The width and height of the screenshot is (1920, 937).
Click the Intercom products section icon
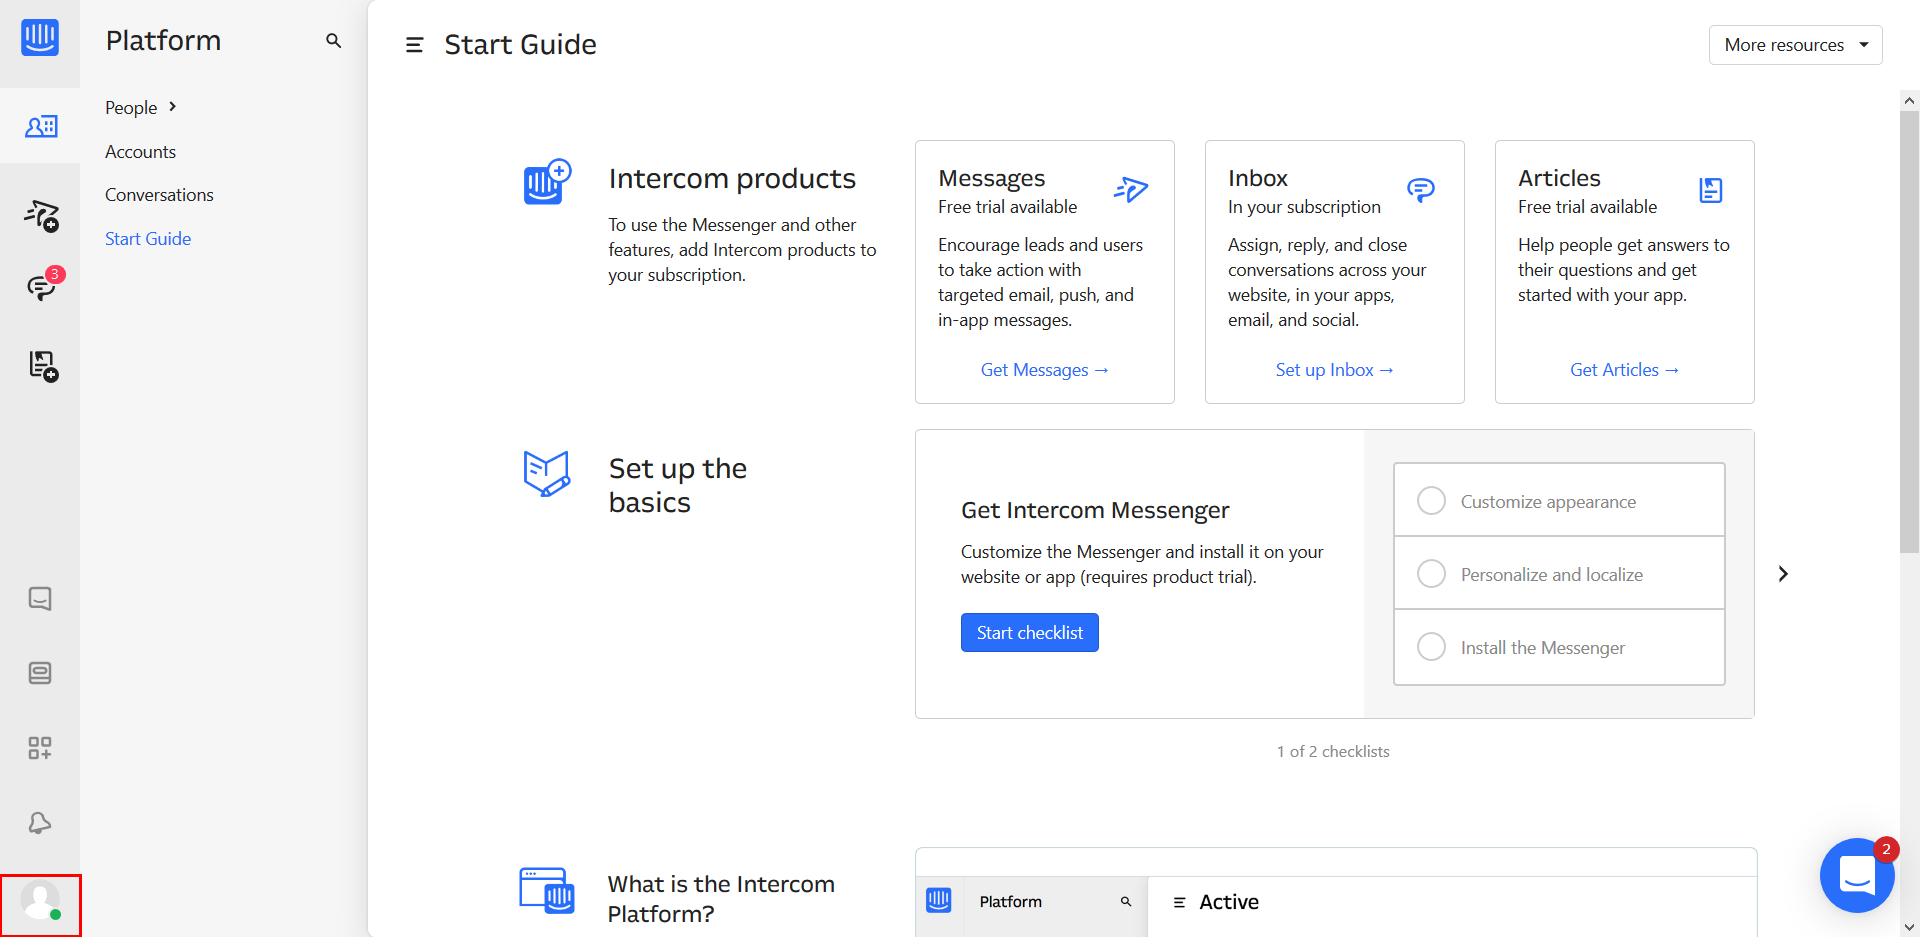point(547,181)
